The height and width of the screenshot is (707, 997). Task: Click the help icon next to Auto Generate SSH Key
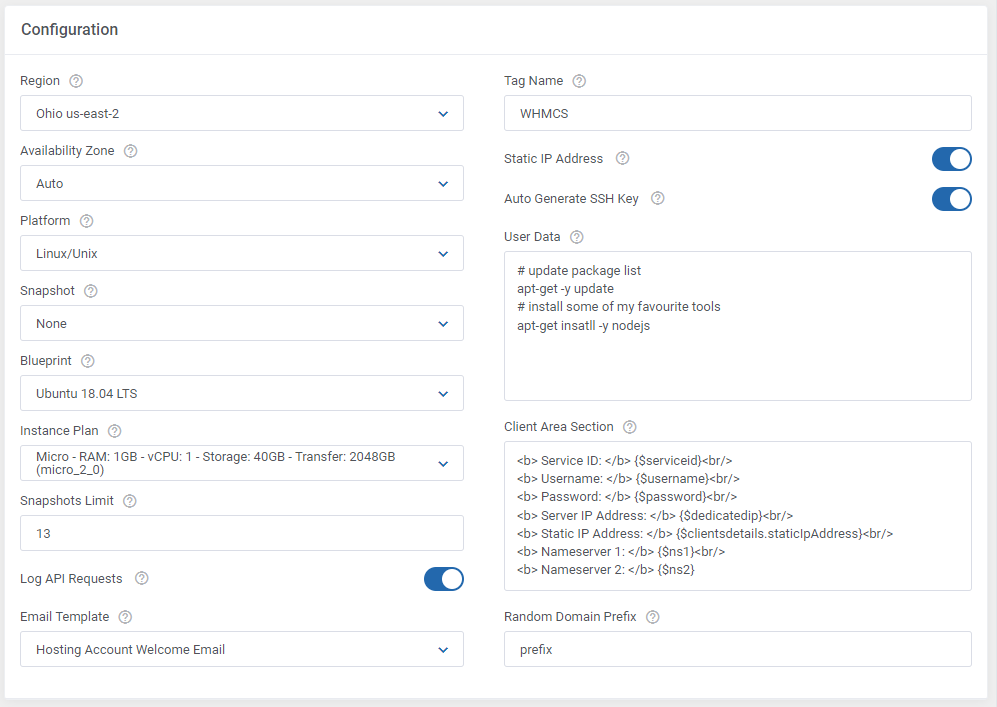point(658,198)
